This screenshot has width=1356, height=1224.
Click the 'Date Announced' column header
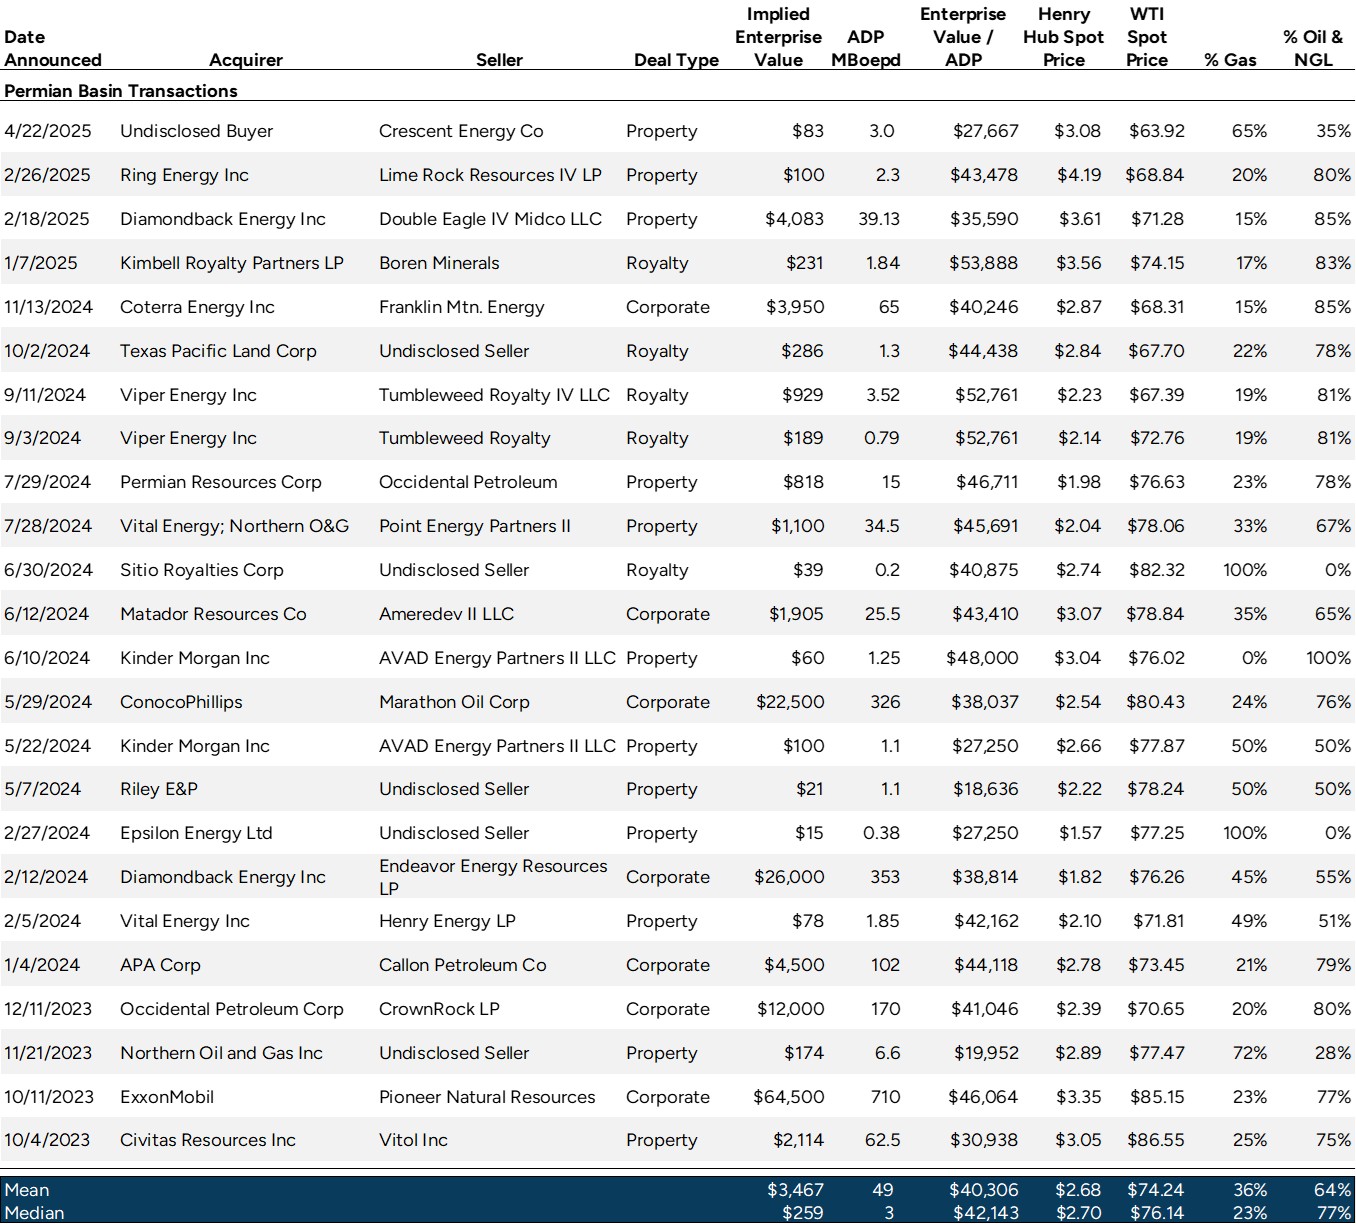[53, 48]
